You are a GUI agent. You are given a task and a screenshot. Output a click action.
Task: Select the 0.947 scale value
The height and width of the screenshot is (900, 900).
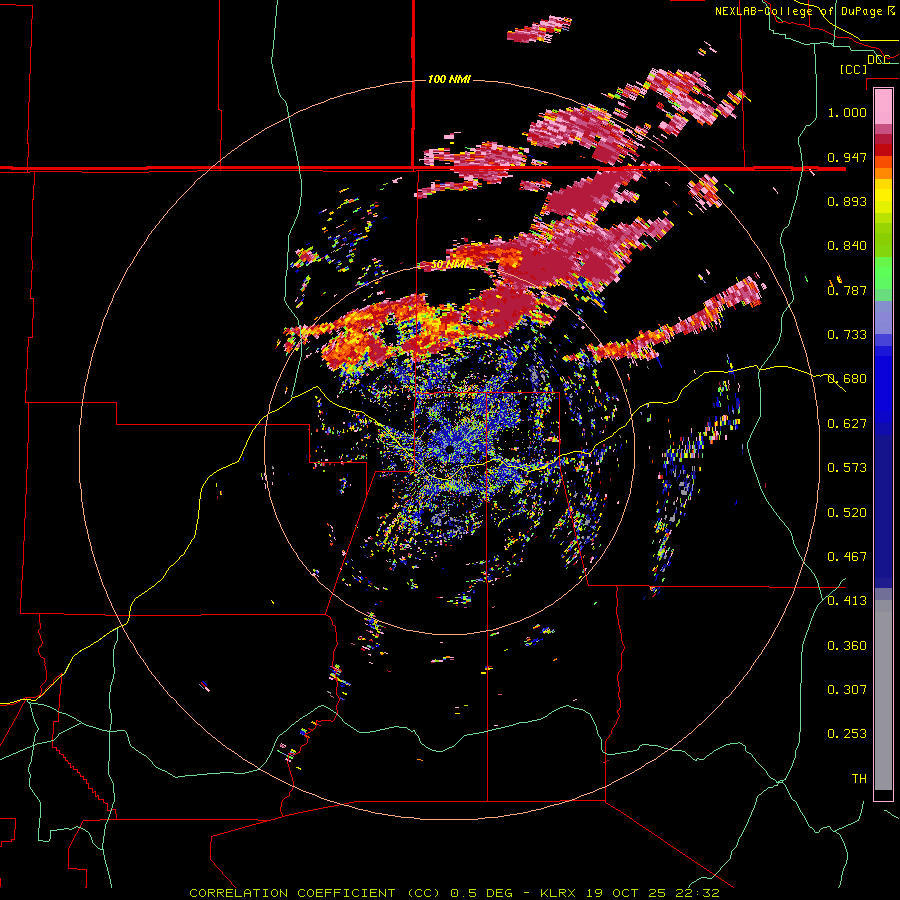coord(847,157)
